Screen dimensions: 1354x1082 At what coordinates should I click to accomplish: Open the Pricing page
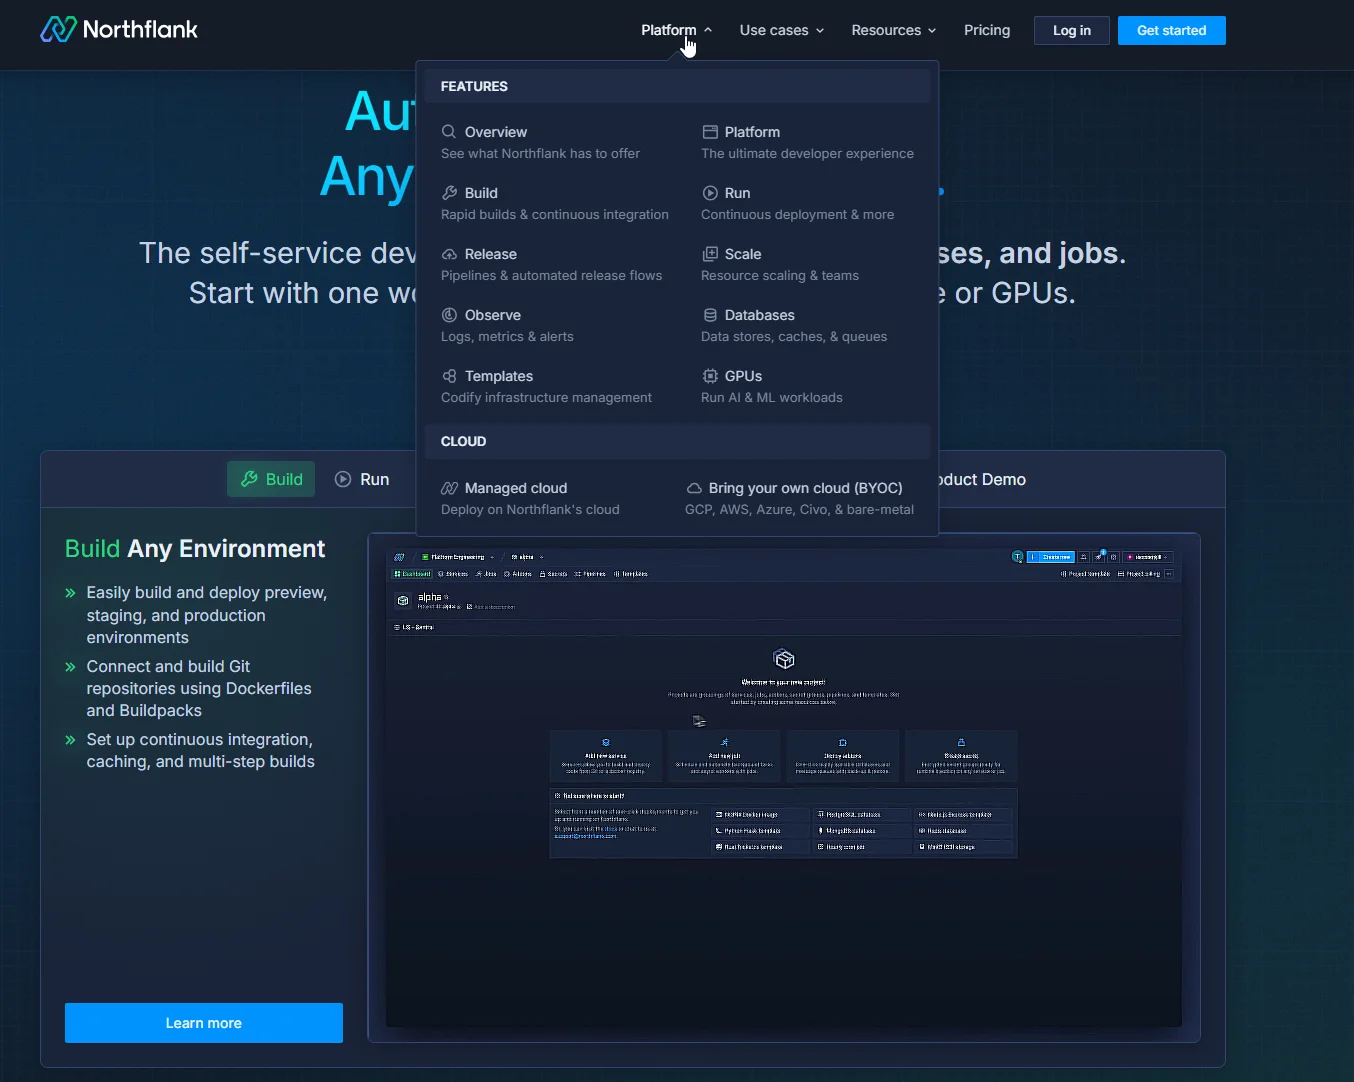987,30
